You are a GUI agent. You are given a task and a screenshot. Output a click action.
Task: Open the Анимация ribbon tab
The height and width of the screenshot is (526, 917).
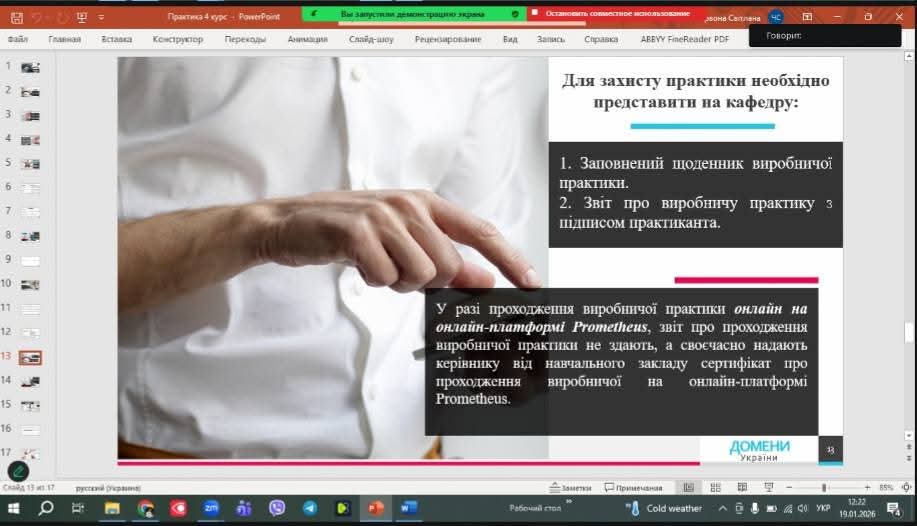(307, 39)
